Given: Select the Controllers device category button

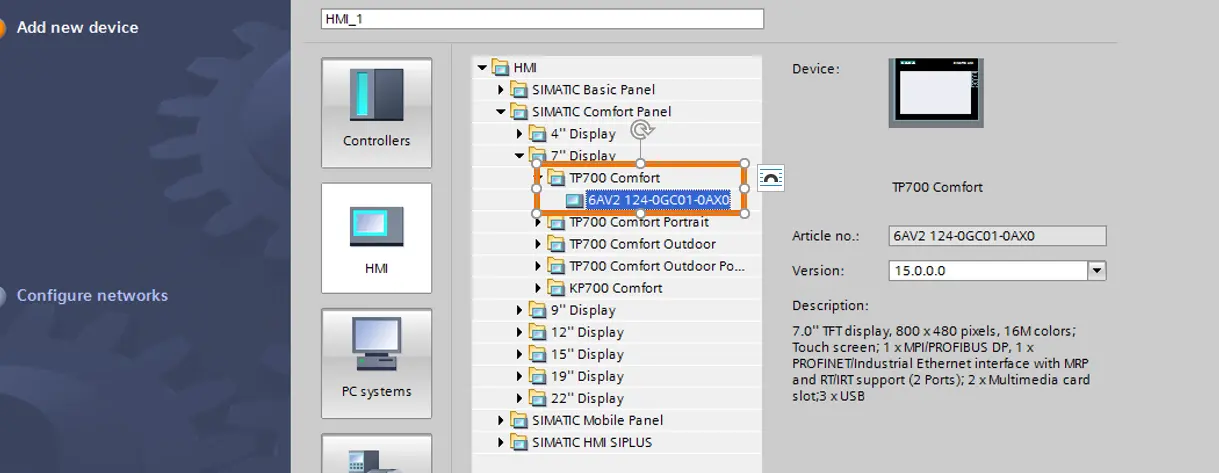Looking at the screenshot, I should pyautogui.click(x=376, y=112).
